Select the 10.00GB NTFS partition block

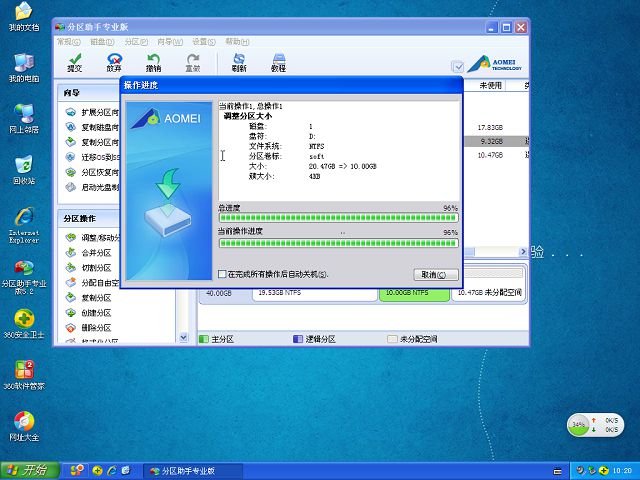point(414,293)
